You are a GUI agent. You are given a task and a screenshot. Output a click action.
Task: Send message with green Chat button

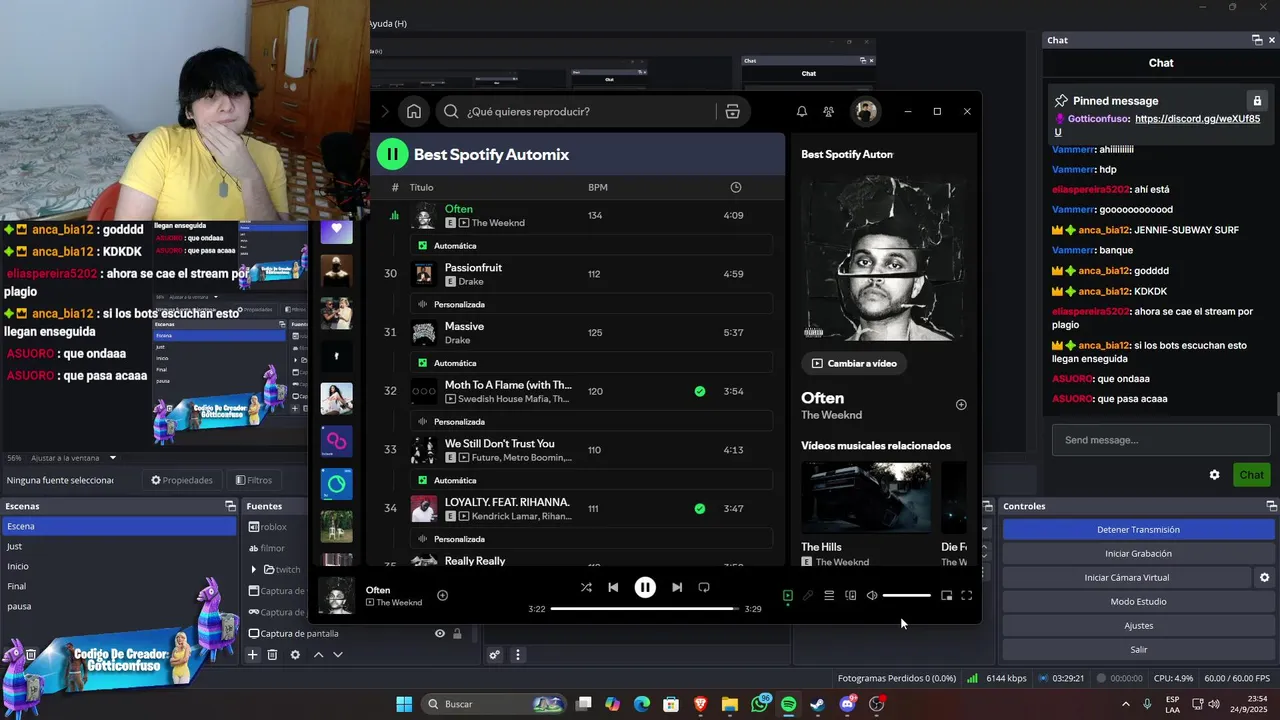(x=1252, y=475)
